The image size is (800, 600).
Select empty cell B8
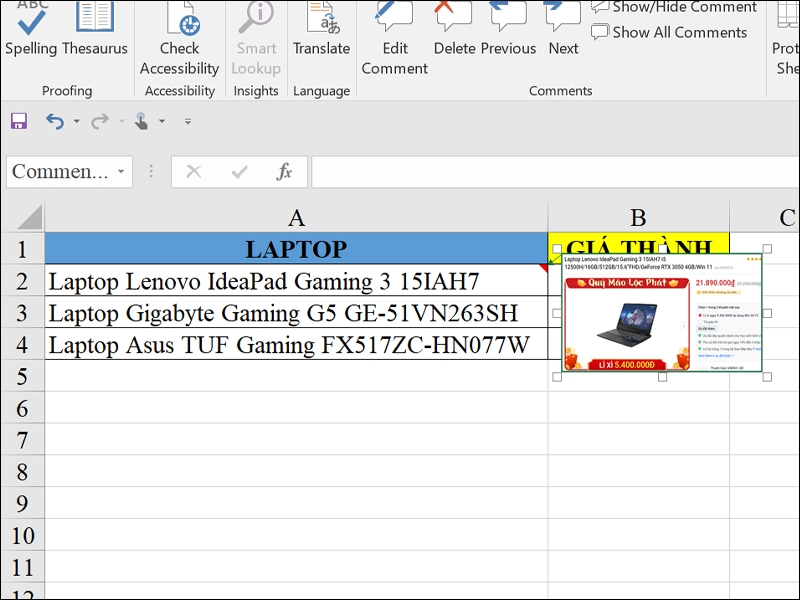(638, 471)
